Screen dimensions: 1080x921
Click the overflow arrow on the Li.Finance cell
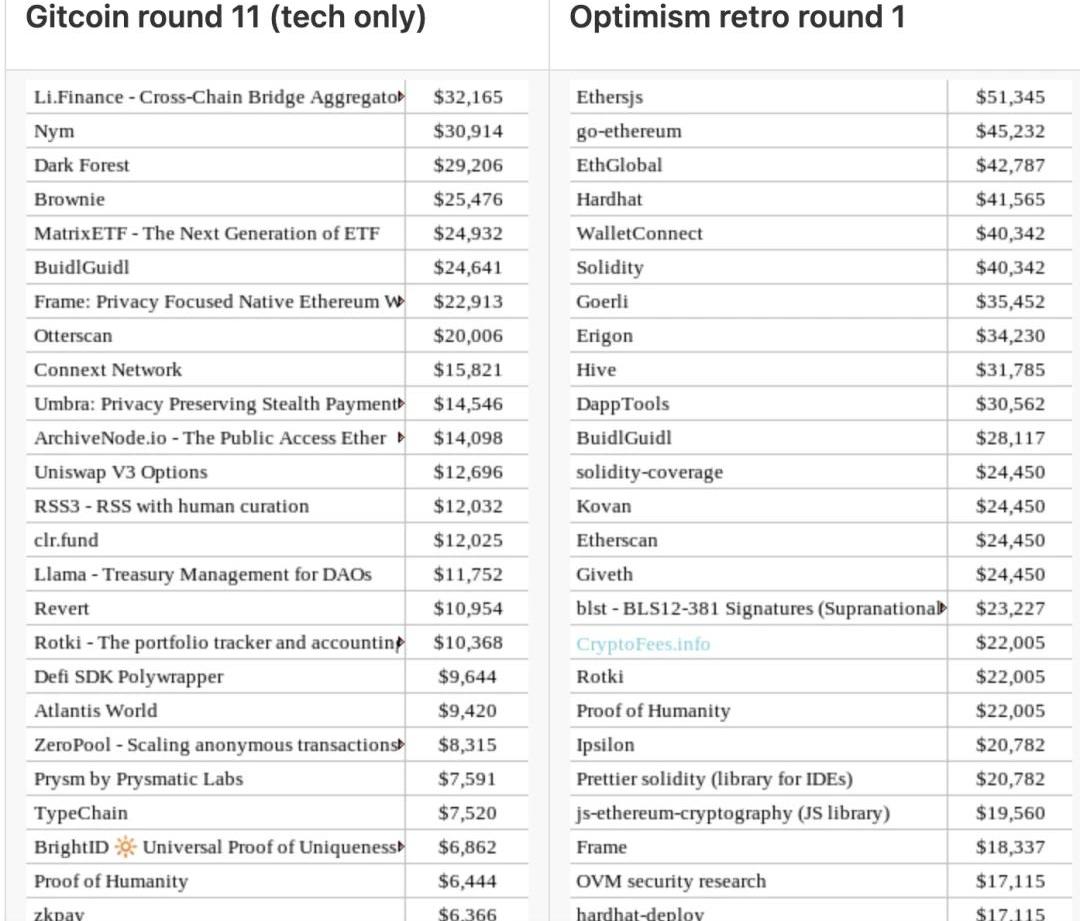tap(401, 97)
